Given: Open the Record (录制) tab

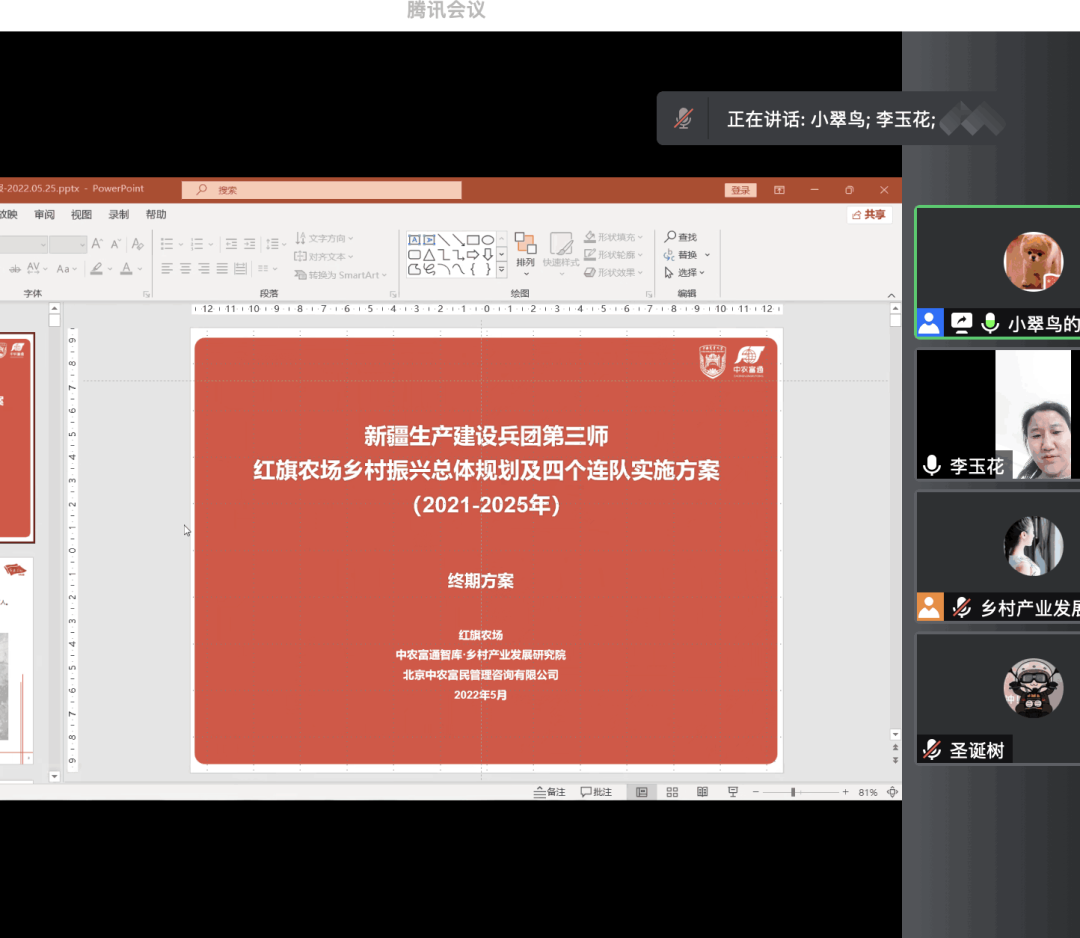Looking at the screenshot, I should (x=118, y=214).
